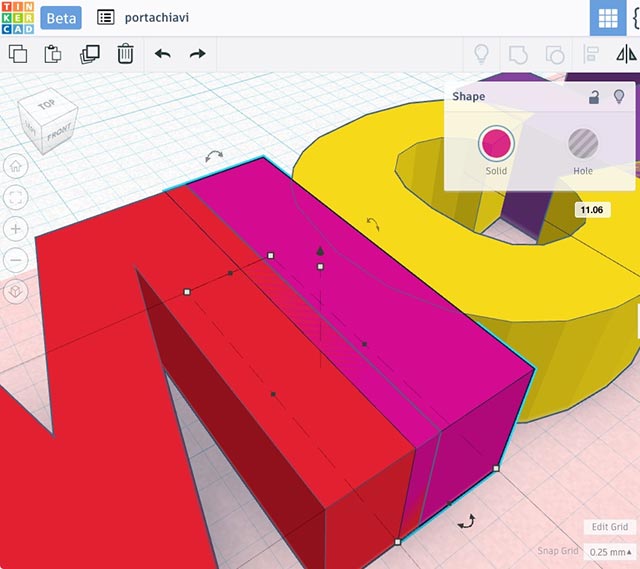Open the Solid color picker
This screenshot has height=569, width=640.
point(496,144)
